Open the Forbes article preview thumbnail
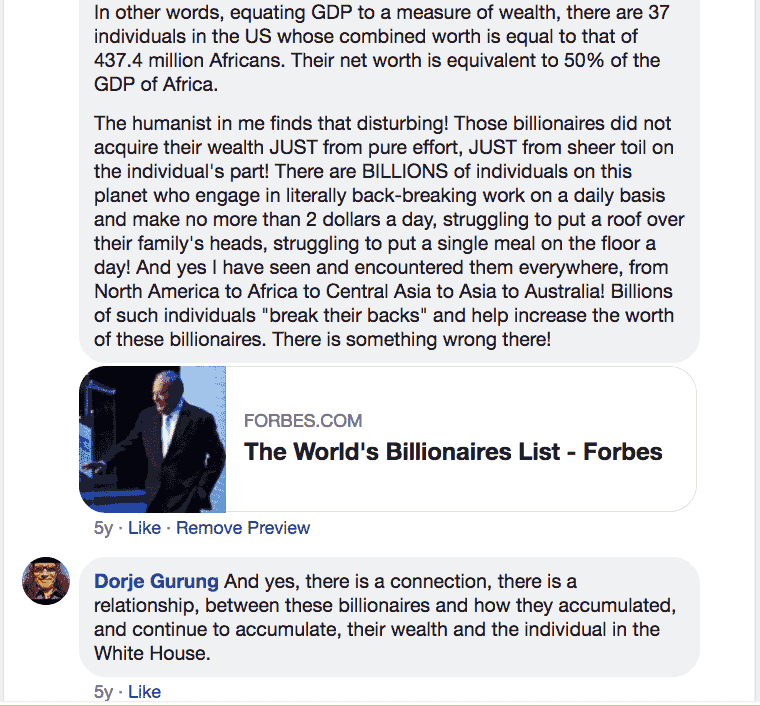 152,439
